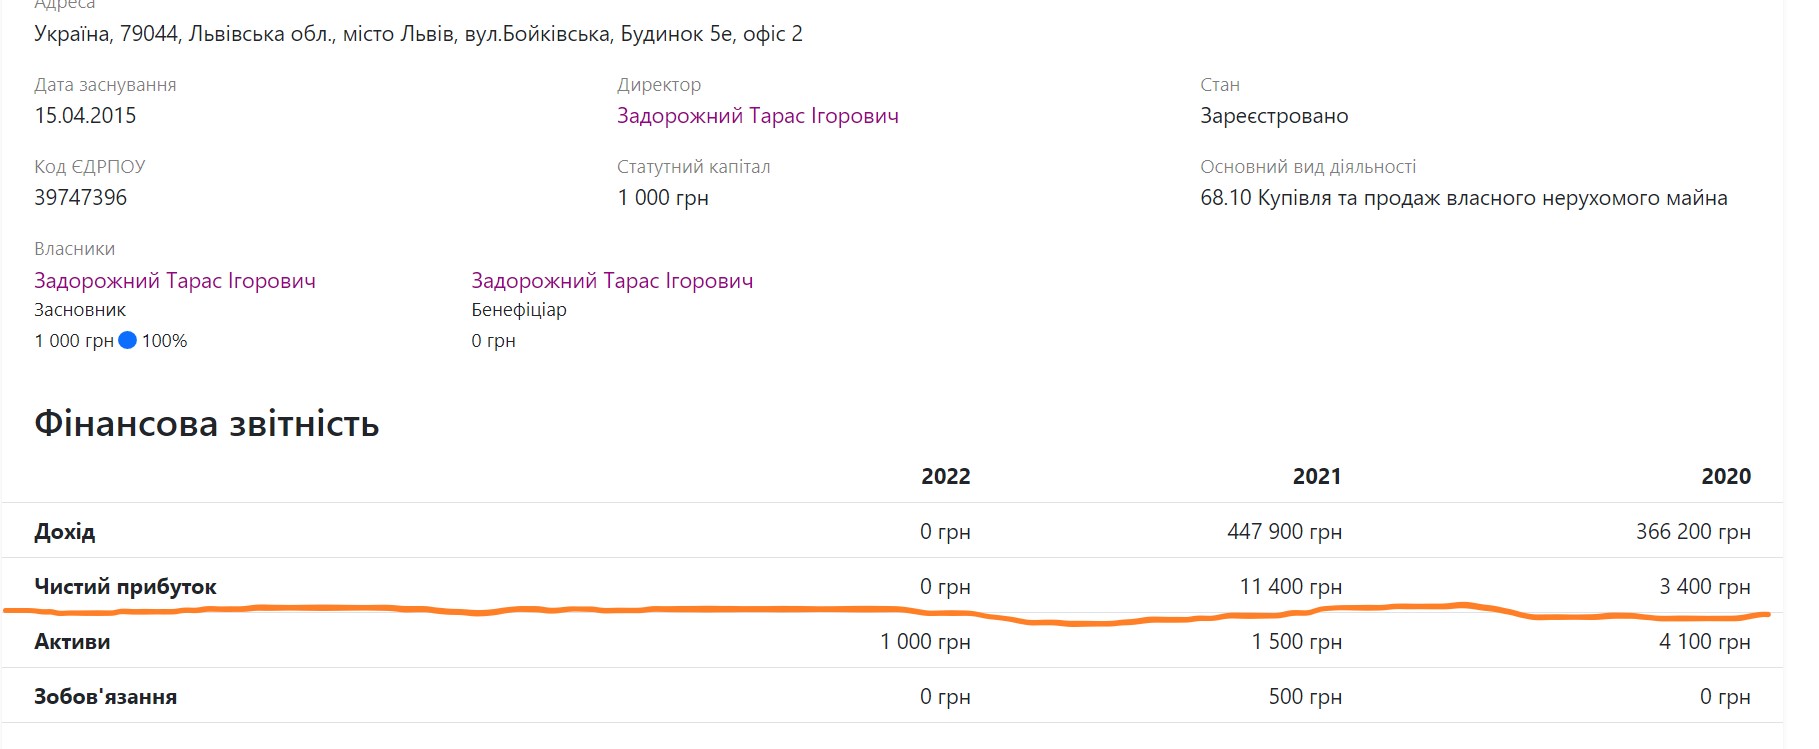
Task: Click the Зареєстровано status value
Action: (1274, 116)
